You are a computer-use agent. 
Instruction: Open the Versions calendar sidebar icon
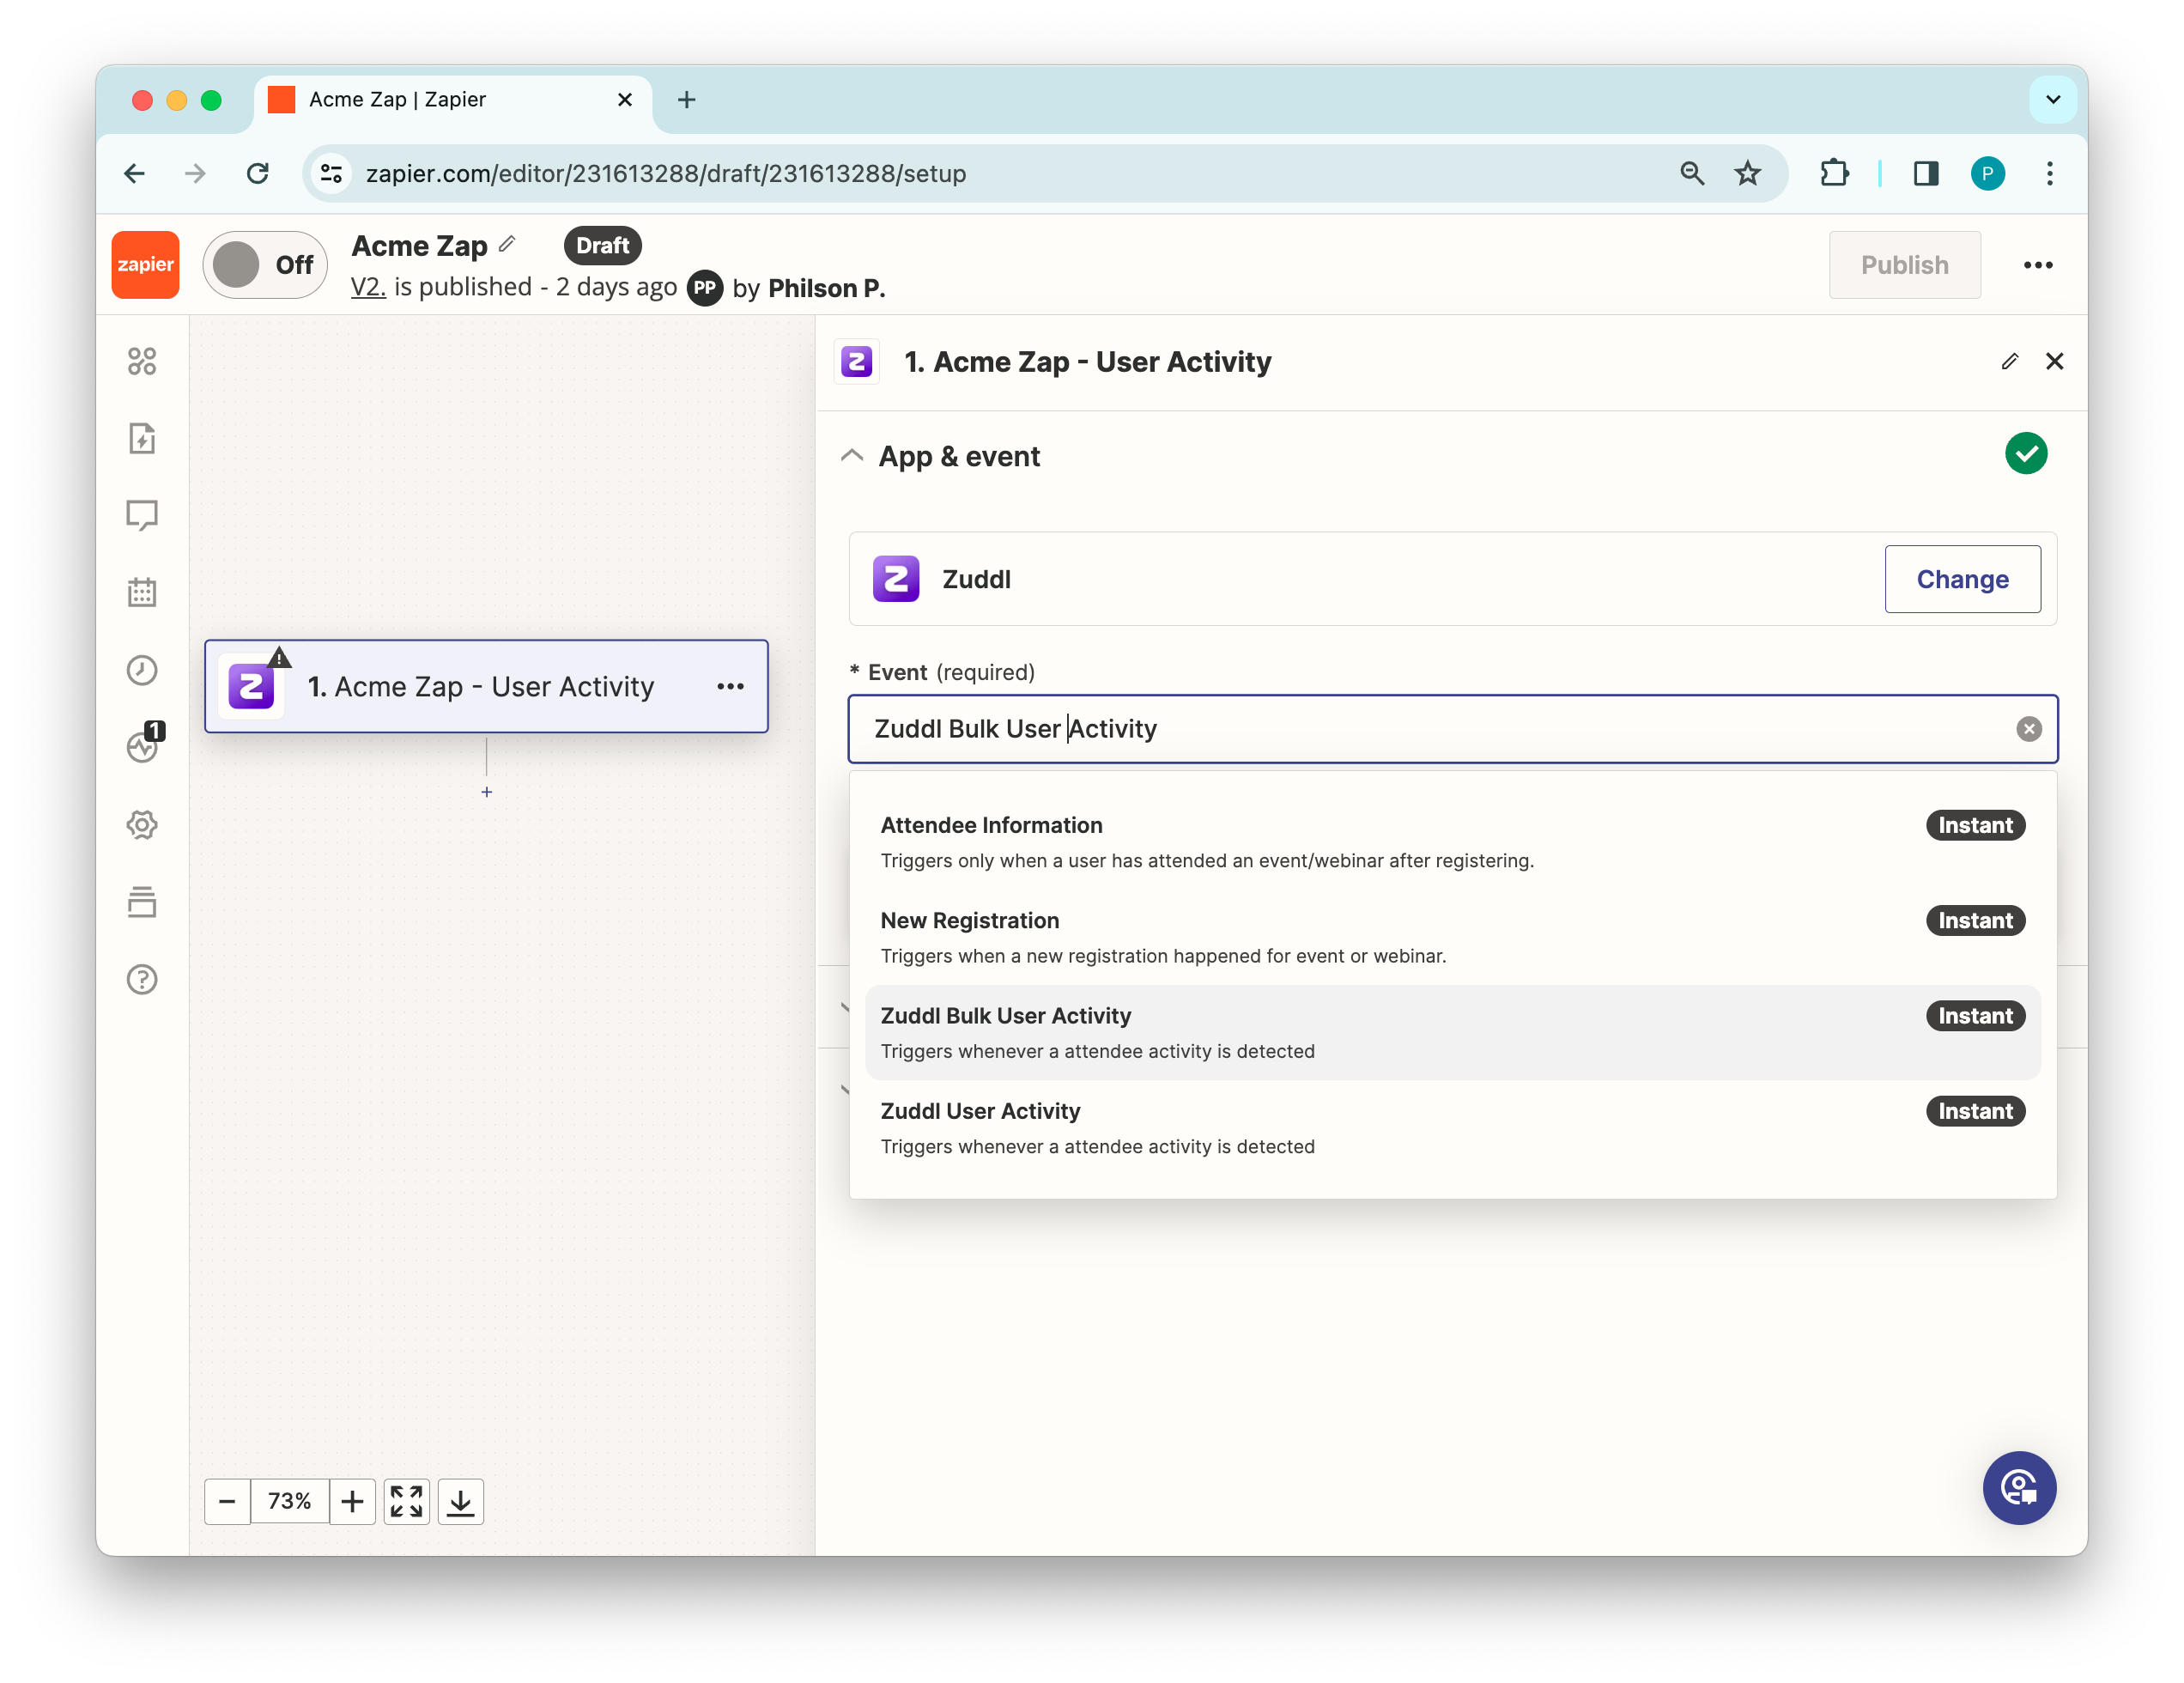tap(142, 592)
